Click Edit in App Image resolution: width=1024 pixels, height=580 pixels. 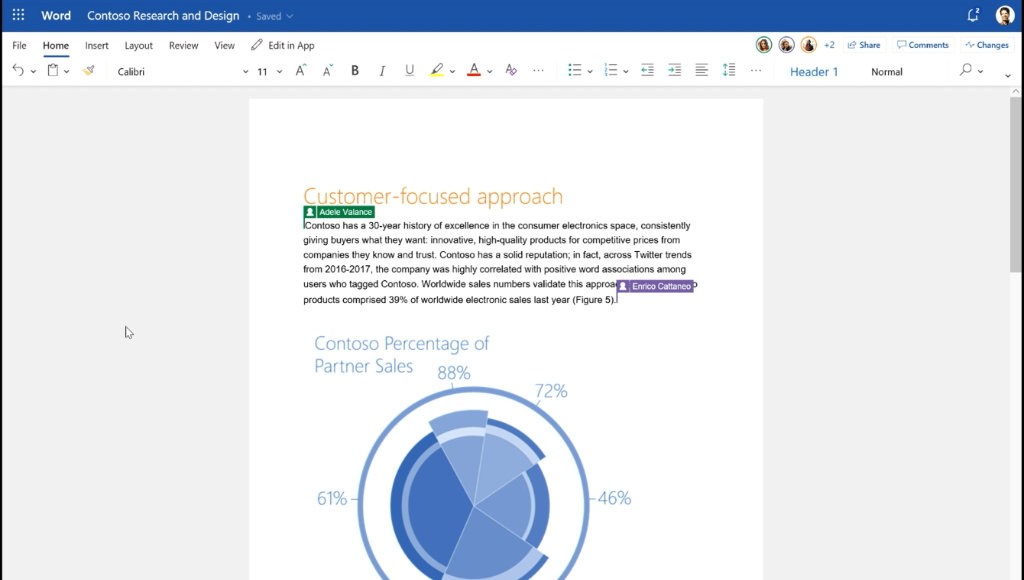click(x=283, y=45)
